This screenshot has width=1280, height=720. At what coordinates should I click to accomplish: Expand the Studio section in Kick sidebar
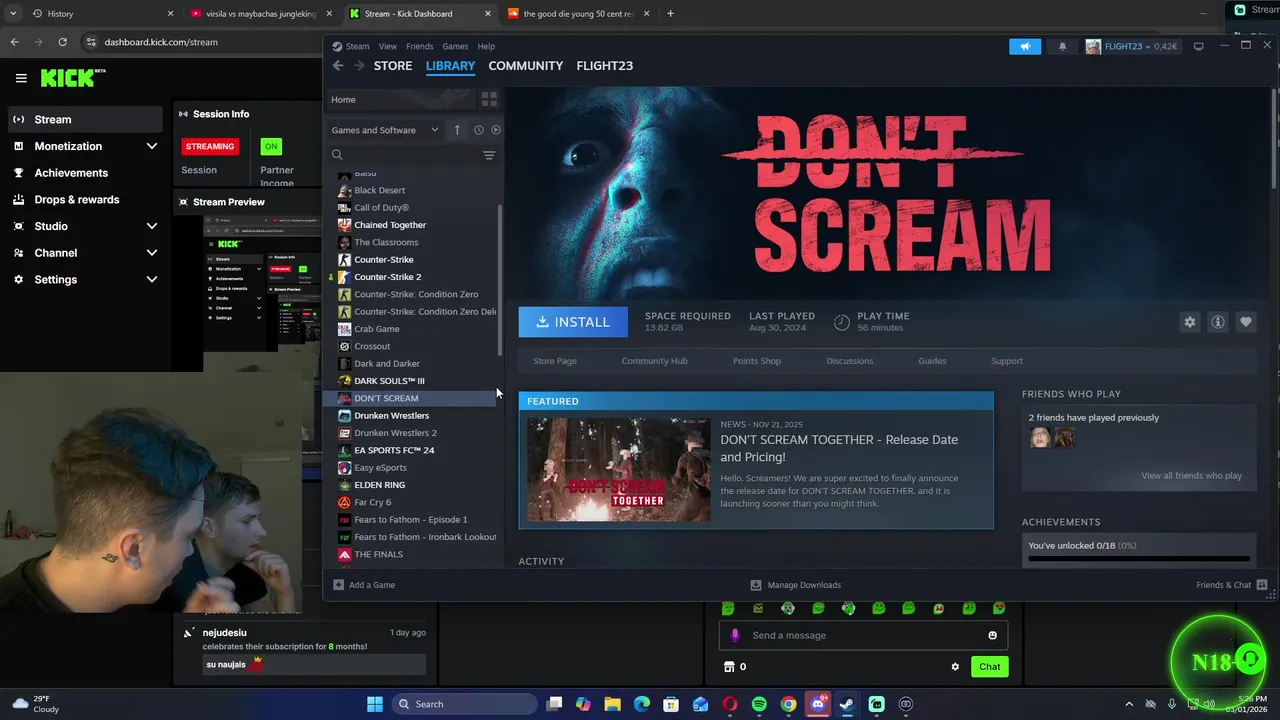point(152,226)
